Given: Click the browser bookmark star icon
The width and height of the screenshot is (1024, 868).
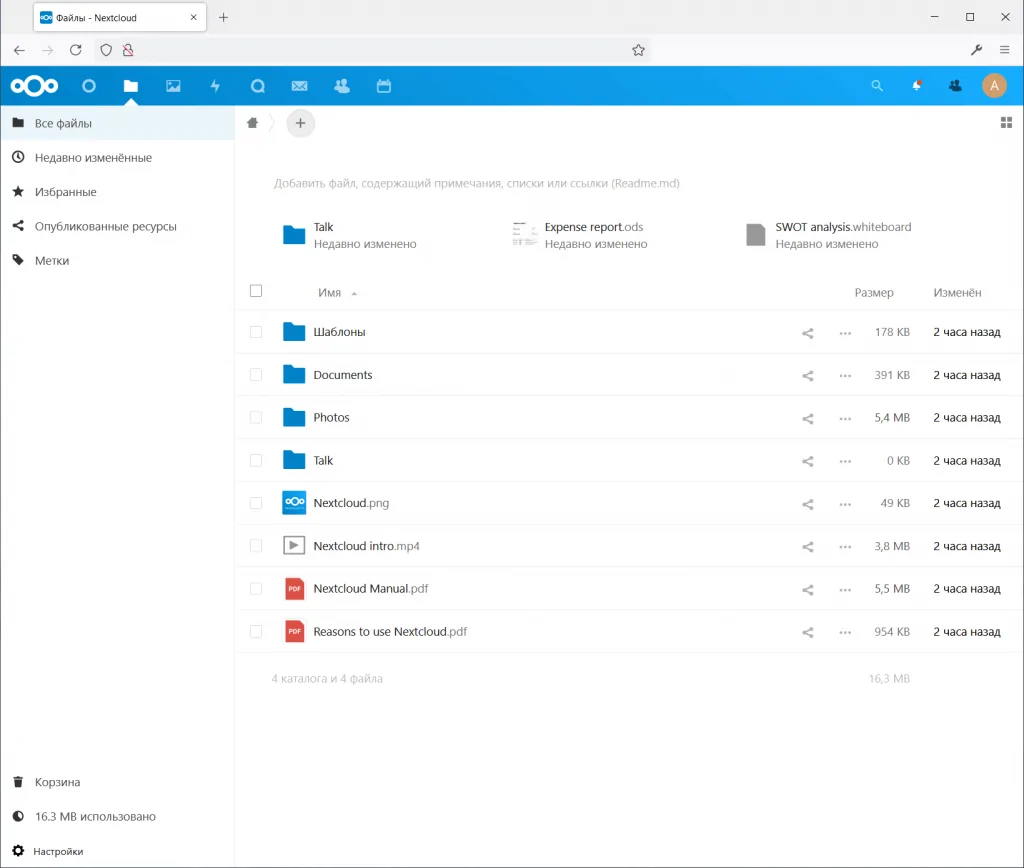Looking at the screenshot, I should coord(638,50).
